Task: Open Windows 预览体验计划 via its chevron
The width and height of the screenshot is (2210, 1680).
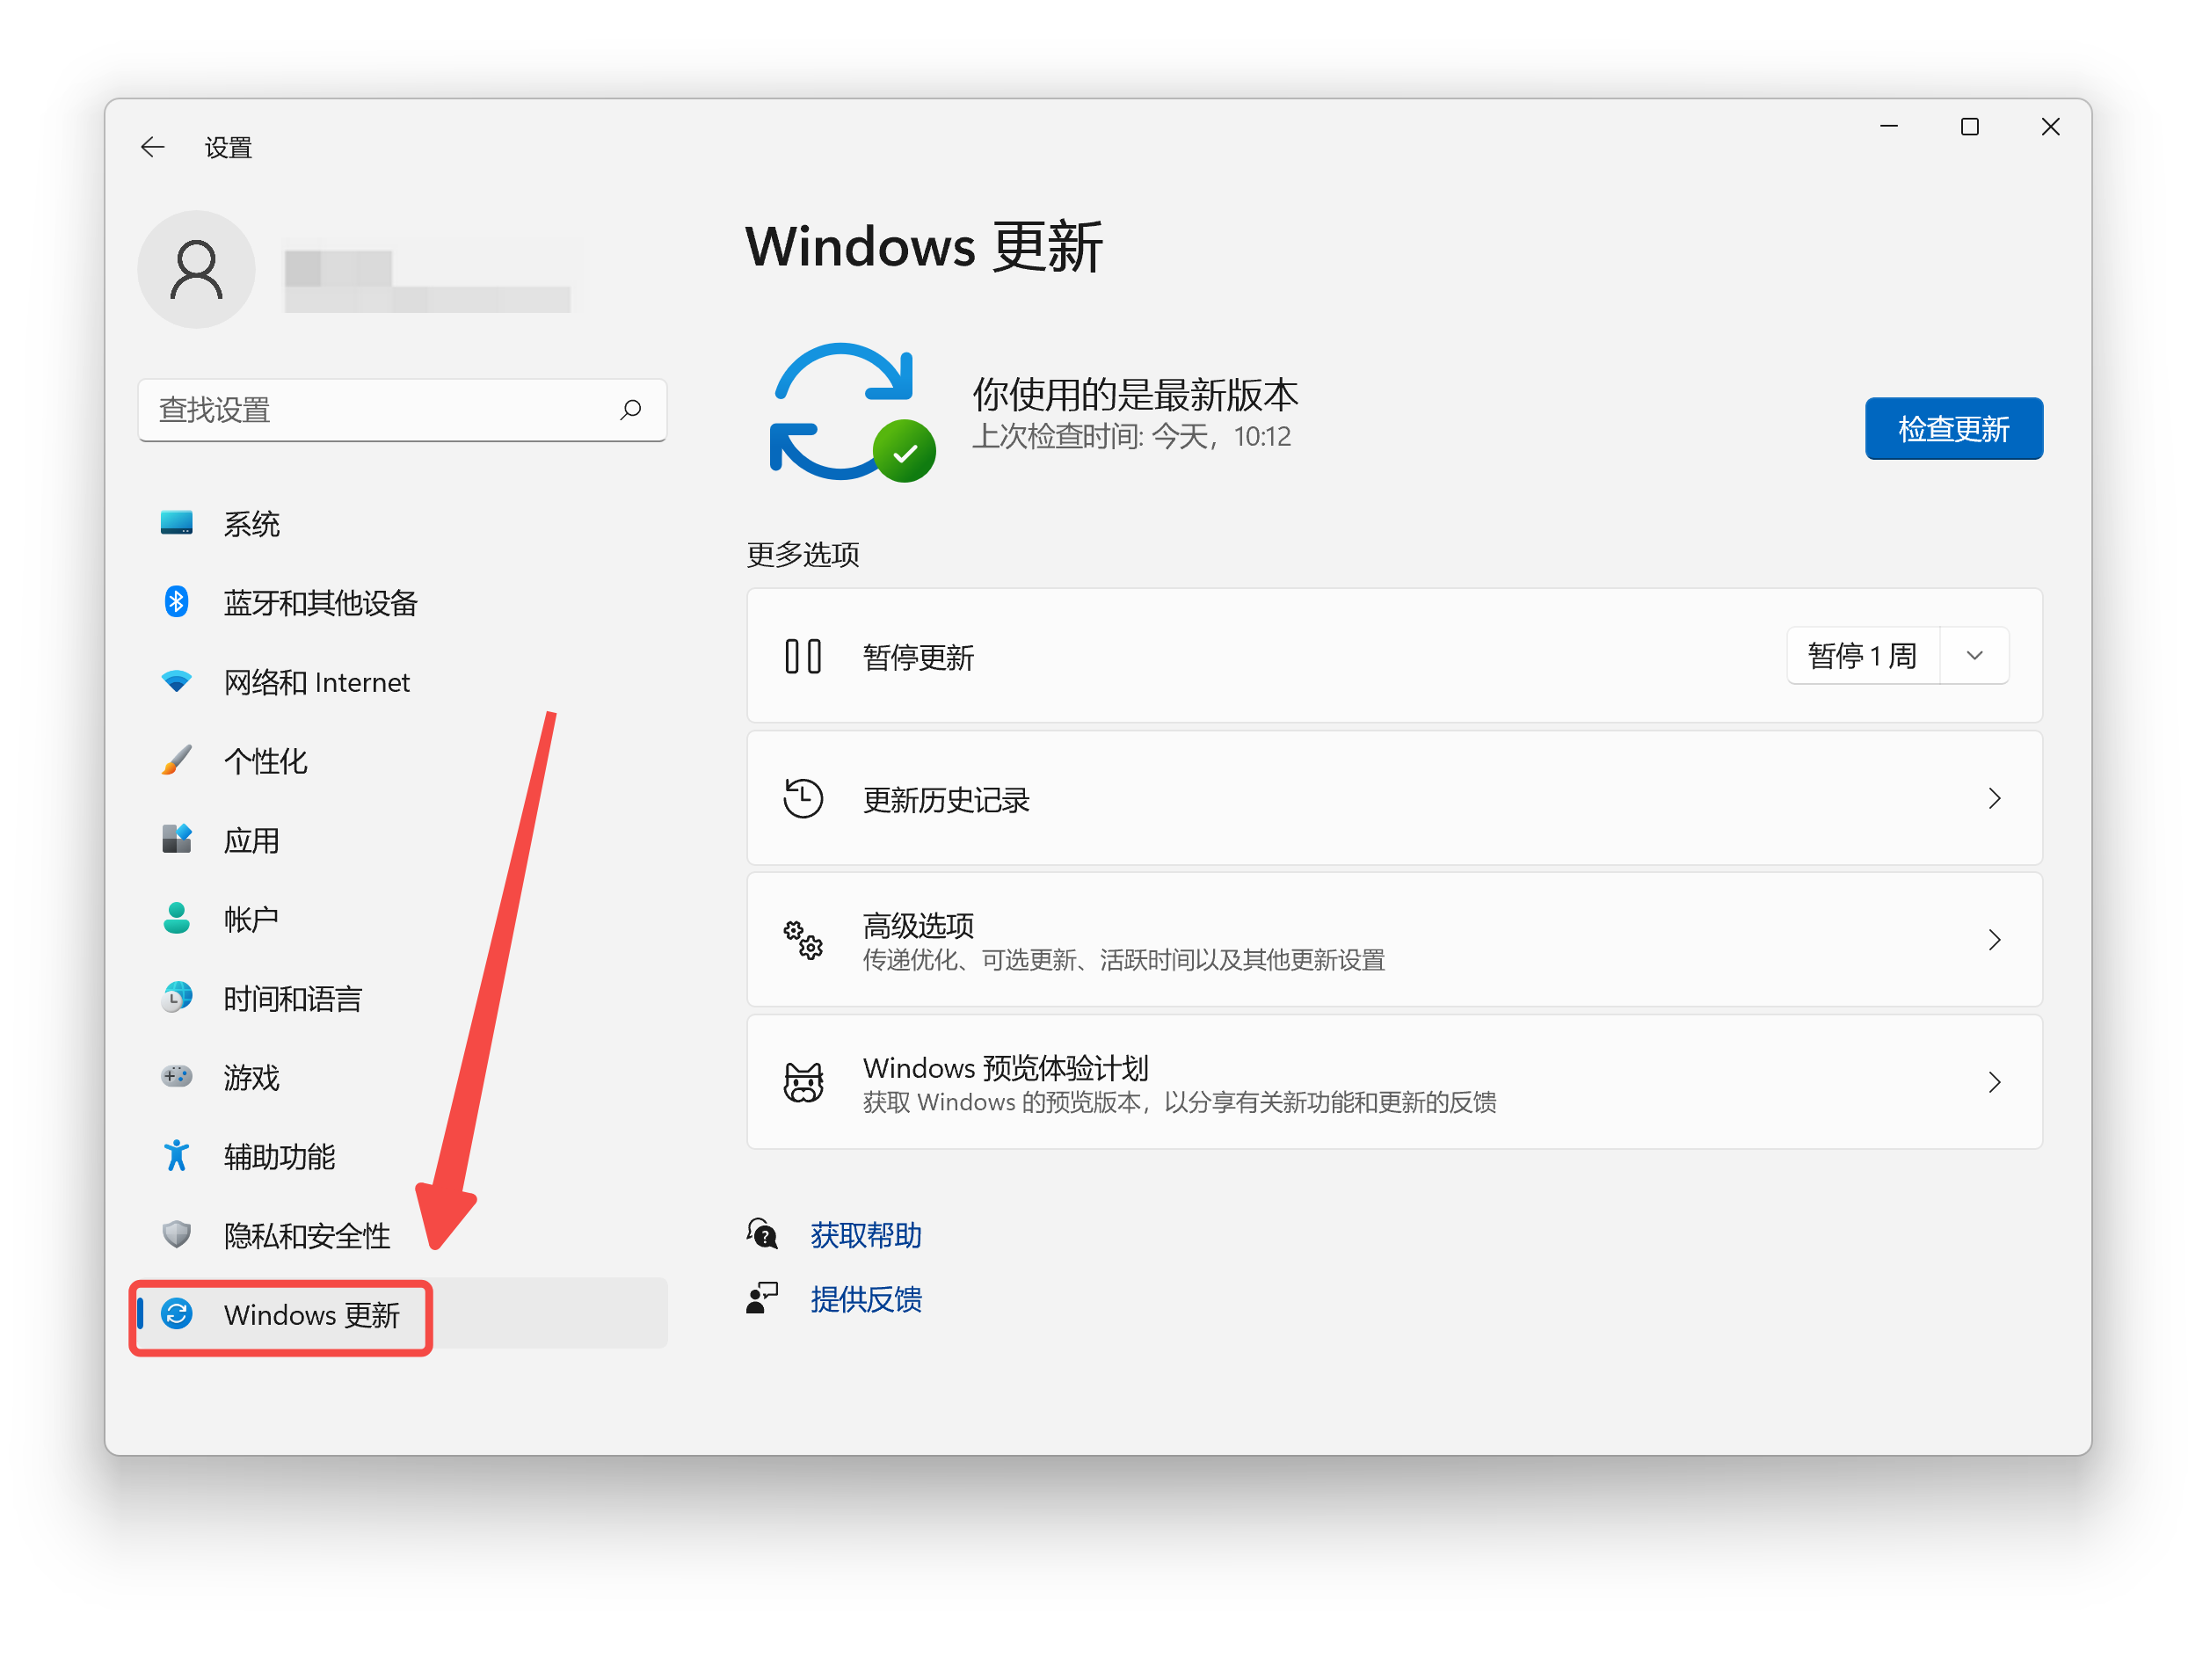Action: click(1994, 1083)
